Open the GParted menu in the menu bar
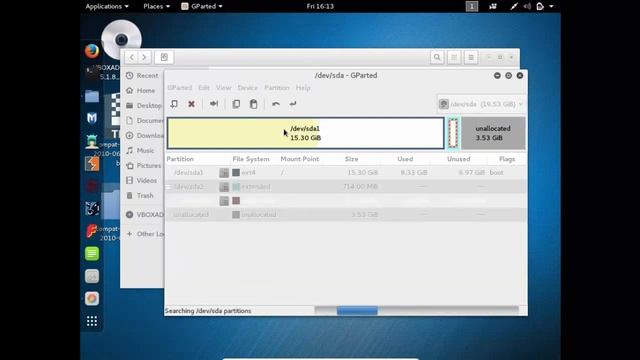 pos(180,88)
